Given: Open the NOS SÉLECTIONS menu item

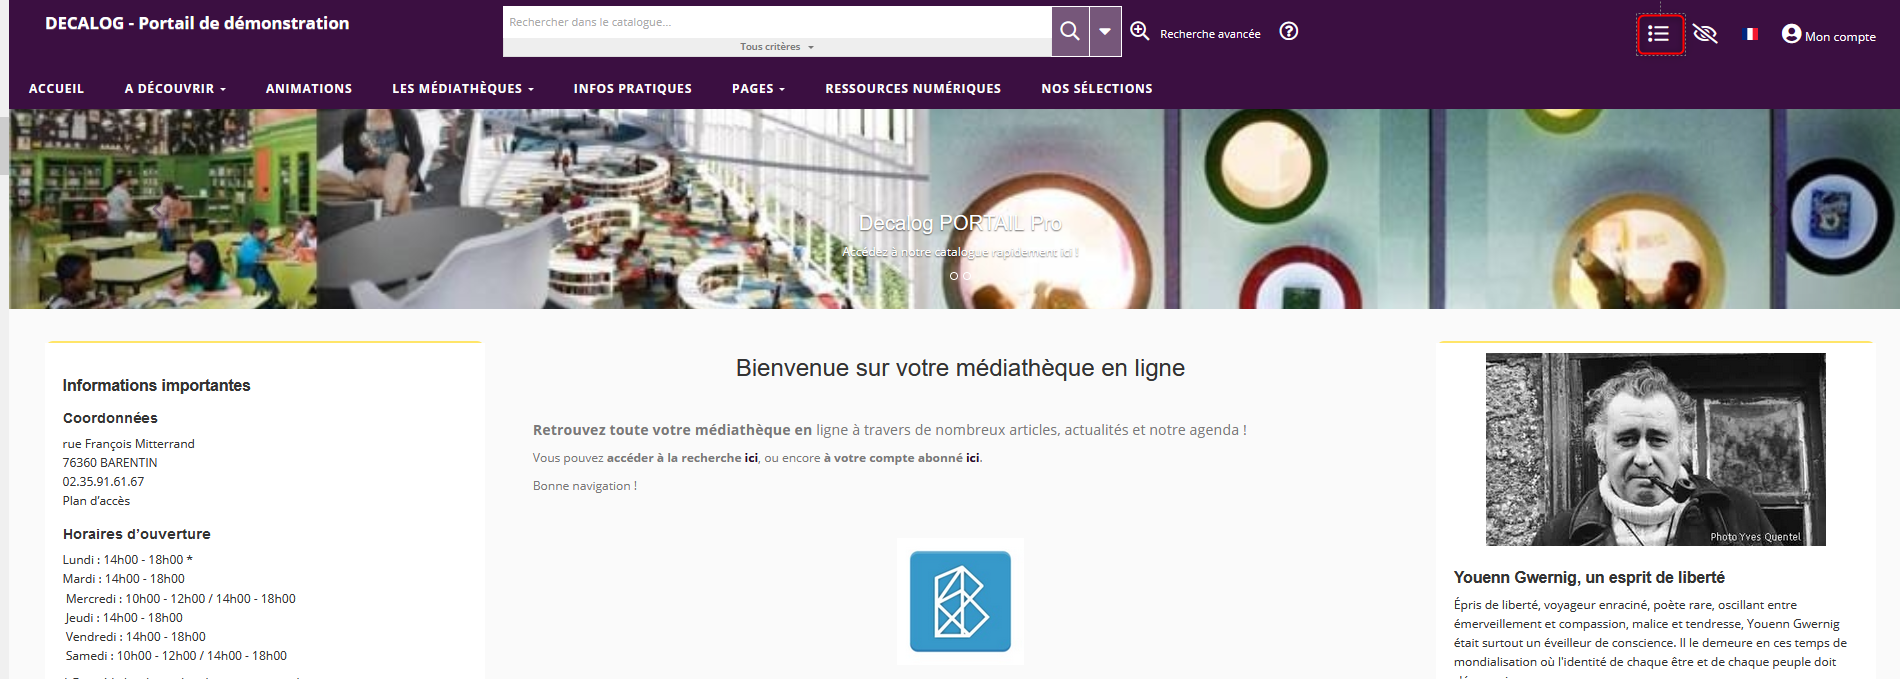Looking at the screenshot, I should pyautogui.click(x=1097, y=89).
